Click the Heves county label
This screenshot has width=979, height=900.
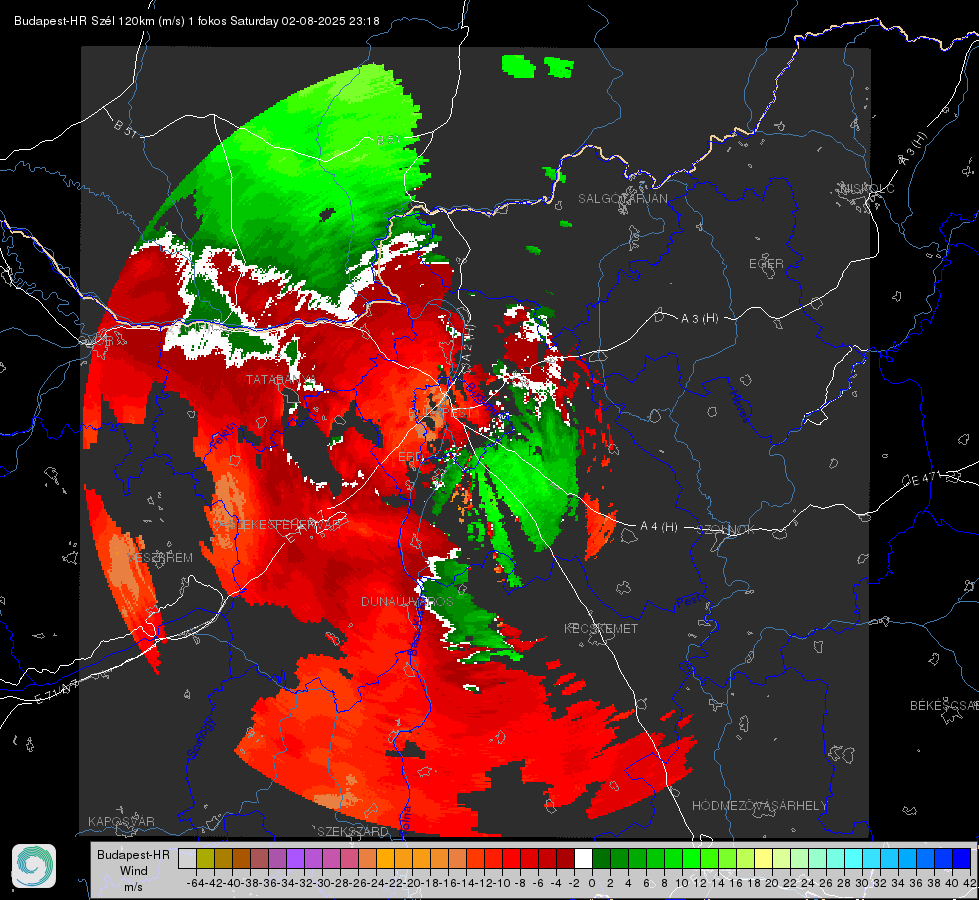(x=739, y=407)
